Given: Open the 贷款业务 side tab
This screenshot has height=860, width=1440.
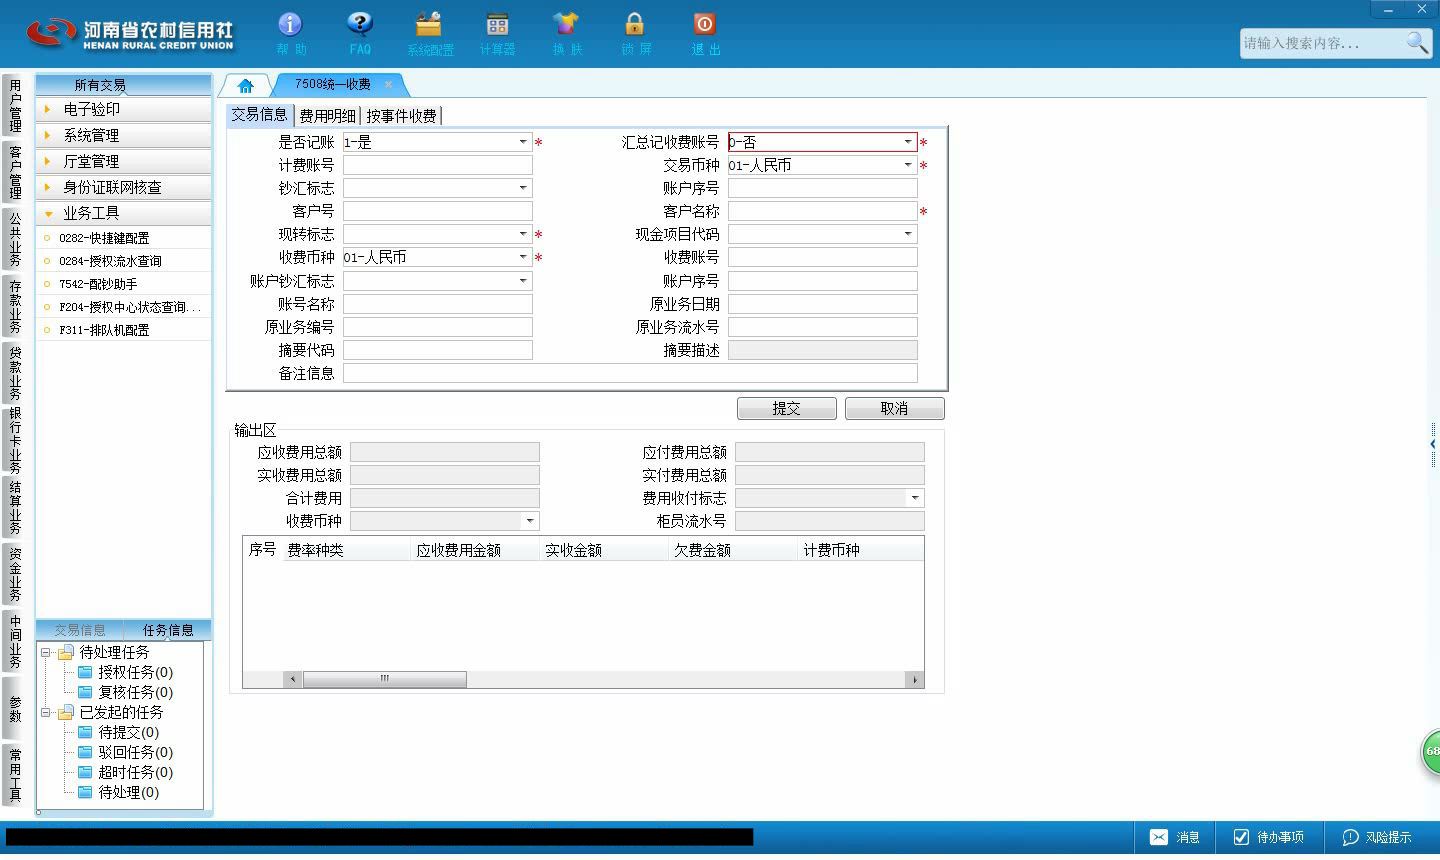Looking at the screenshot, I should 15,372.
